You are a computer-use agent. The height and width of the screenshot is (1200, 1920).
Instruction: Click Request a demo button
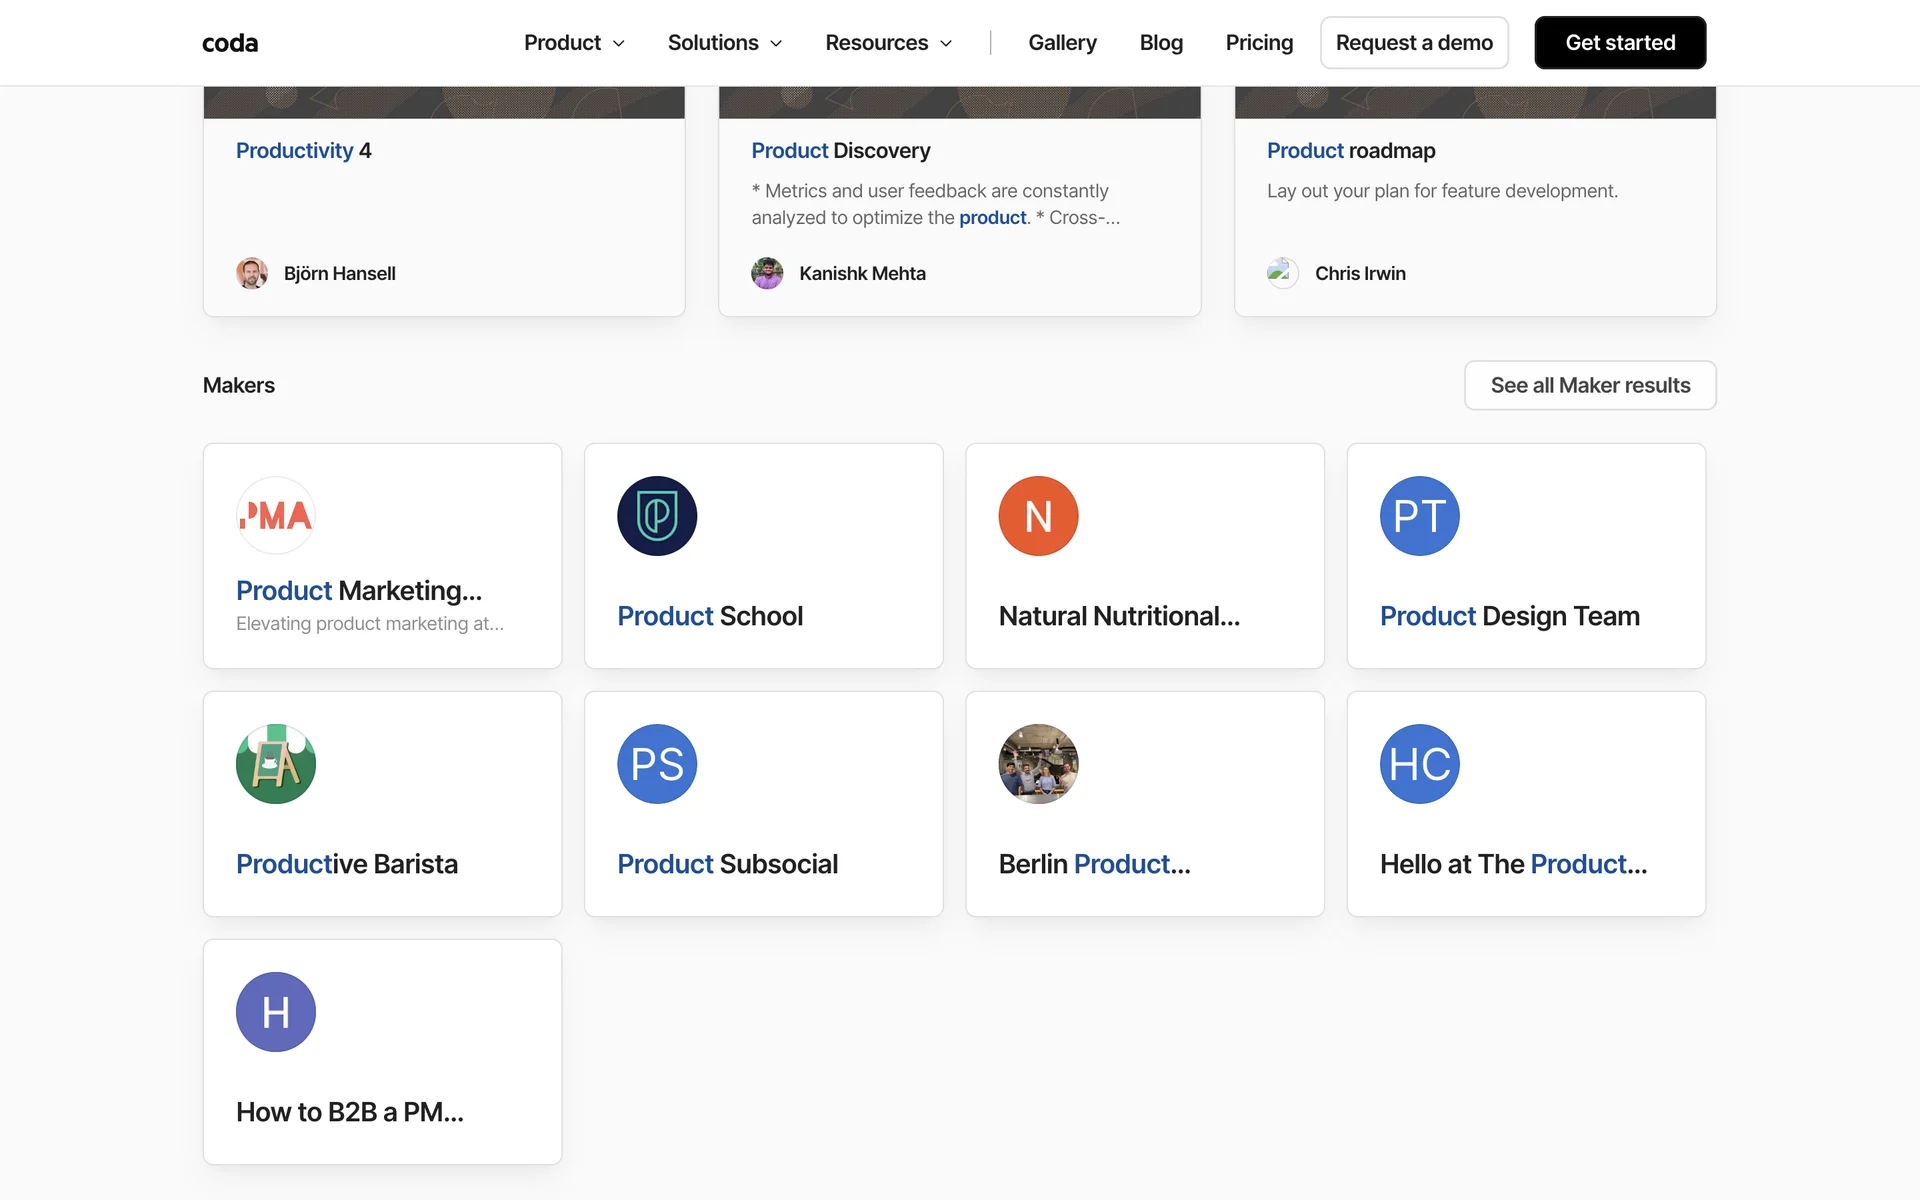(x=1414, y=43)
